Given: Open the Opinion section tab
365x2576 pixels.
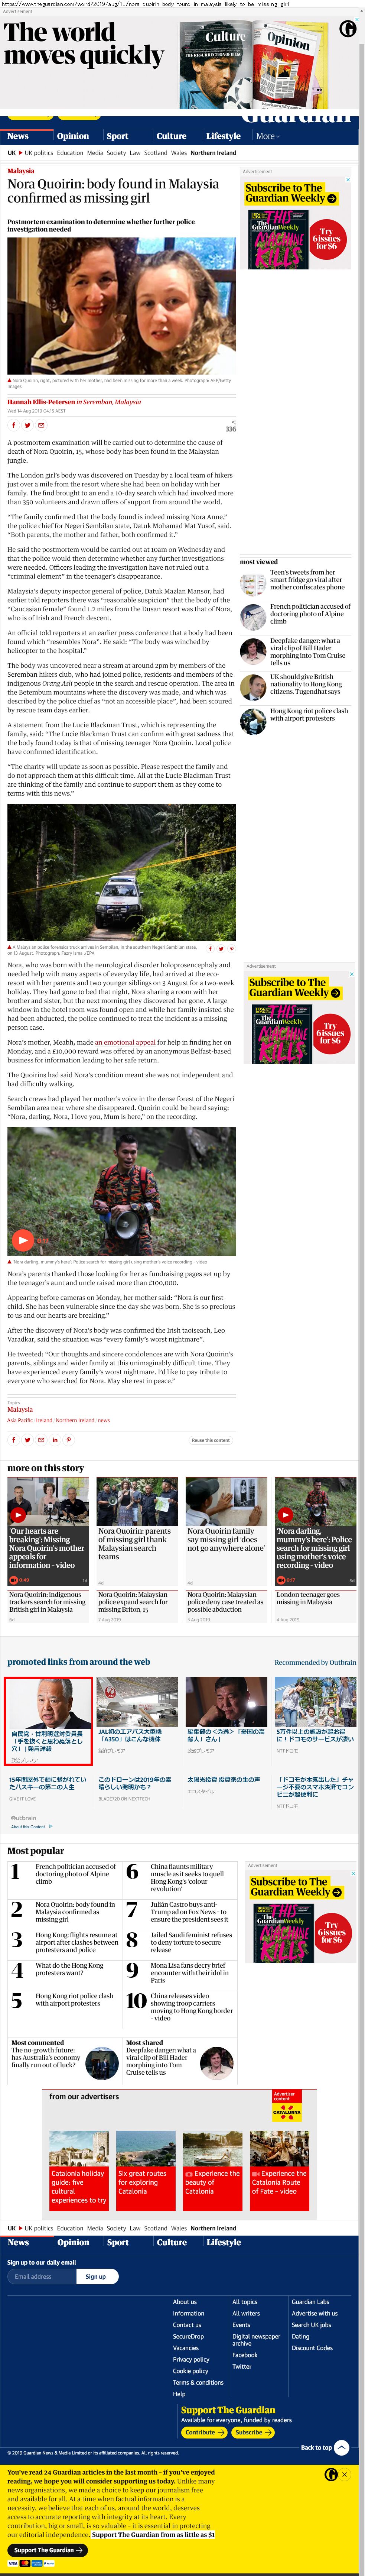Looking at the screenshot, I should coord(73,136).
